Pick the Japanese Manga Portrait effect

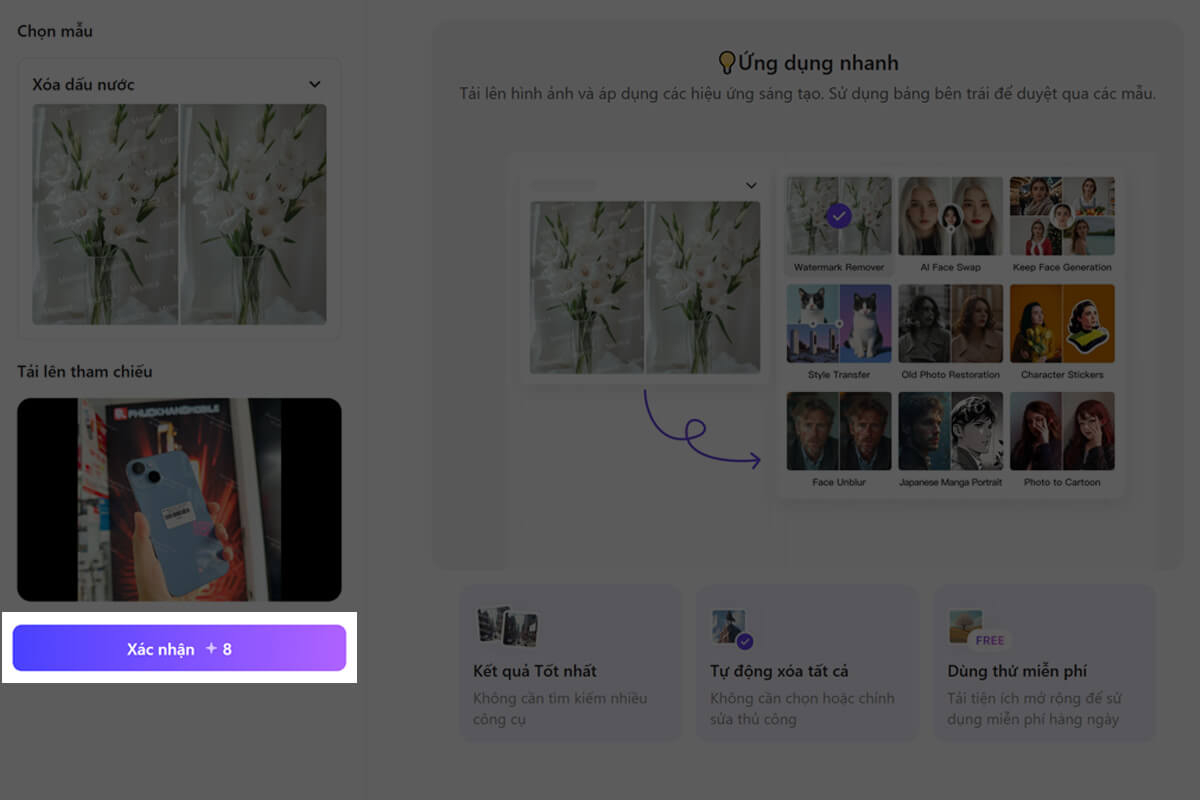(950, 432)
